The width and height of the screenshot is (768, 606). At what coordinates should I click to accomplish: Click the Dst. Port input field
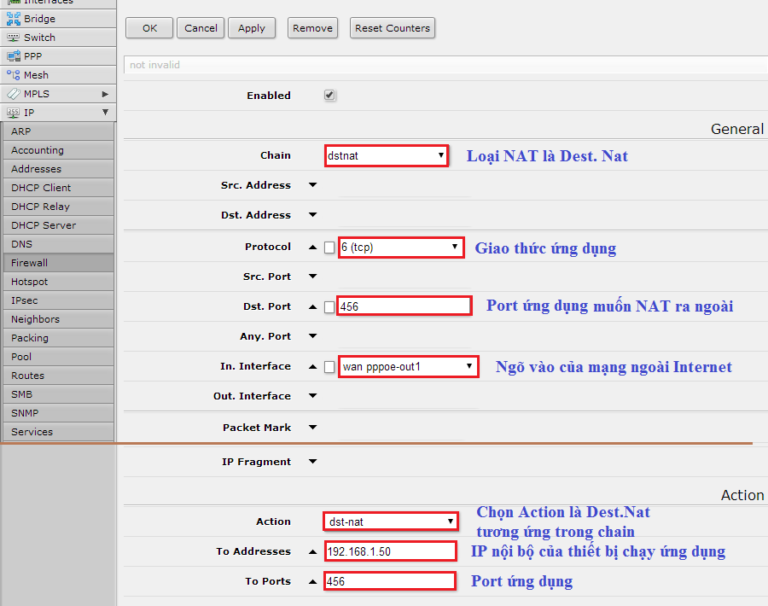point(404,307)
